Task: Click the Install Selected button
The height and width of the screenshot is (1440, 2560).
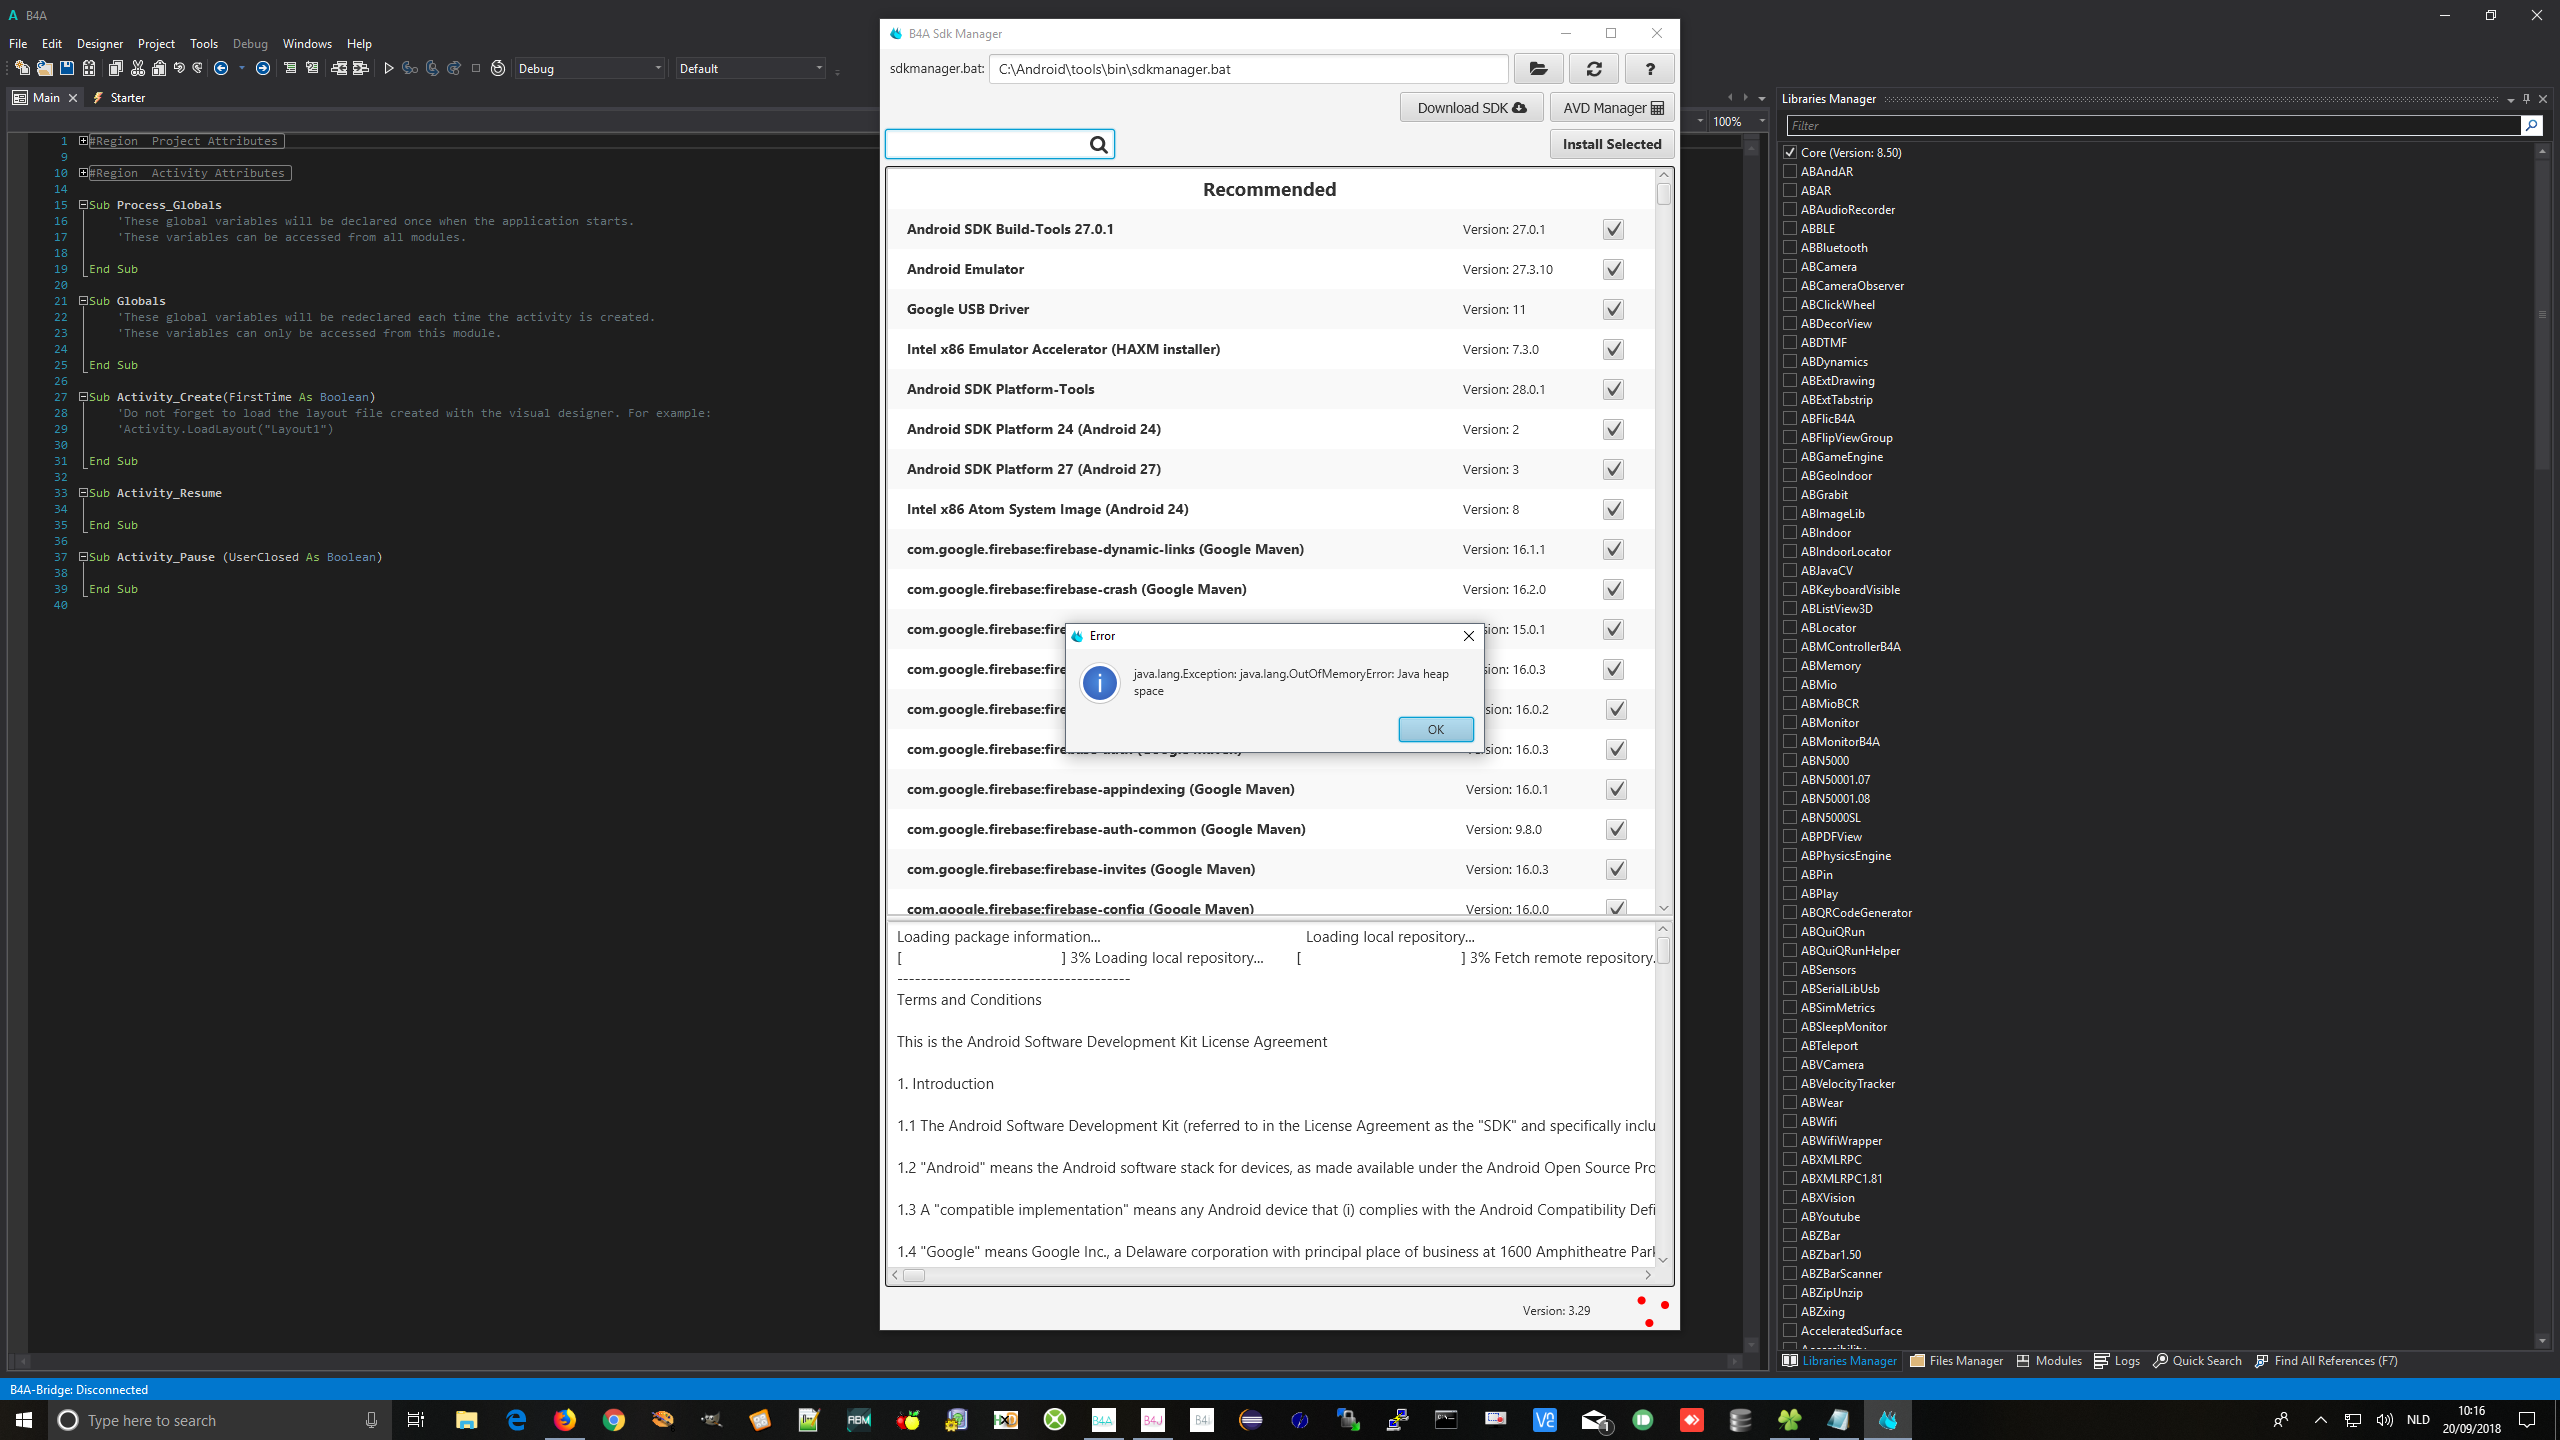Action: (1612, 144)
